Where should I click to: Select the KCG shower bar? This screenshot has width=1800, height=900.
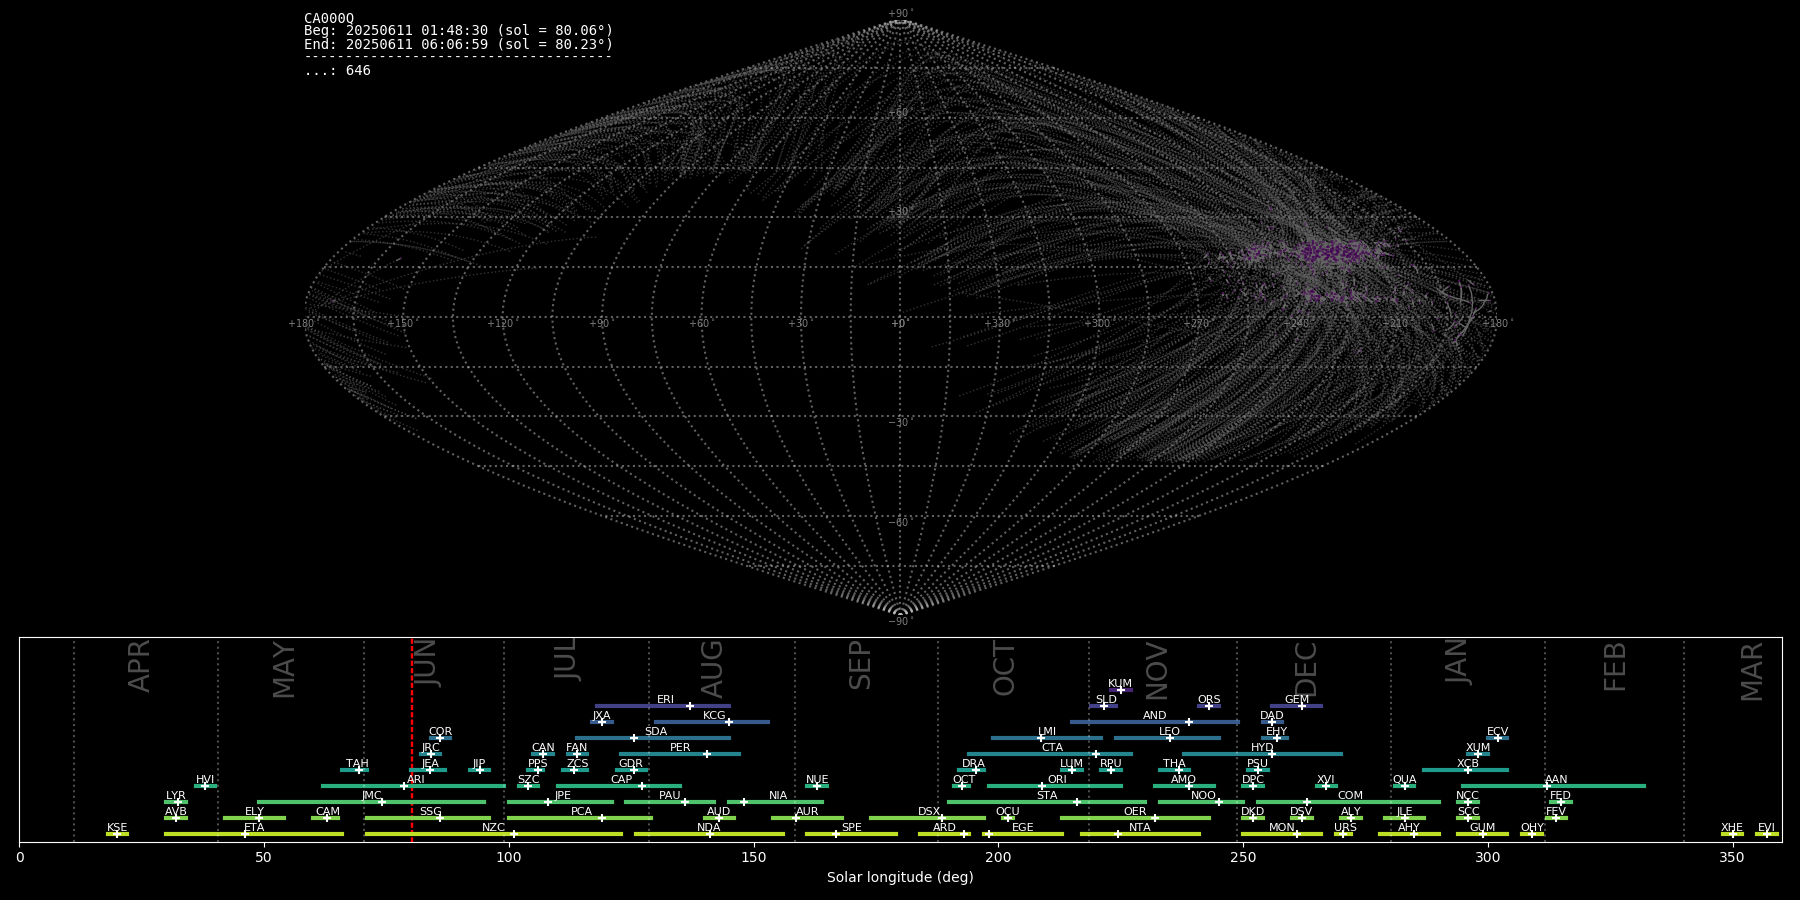pos(711,722)
